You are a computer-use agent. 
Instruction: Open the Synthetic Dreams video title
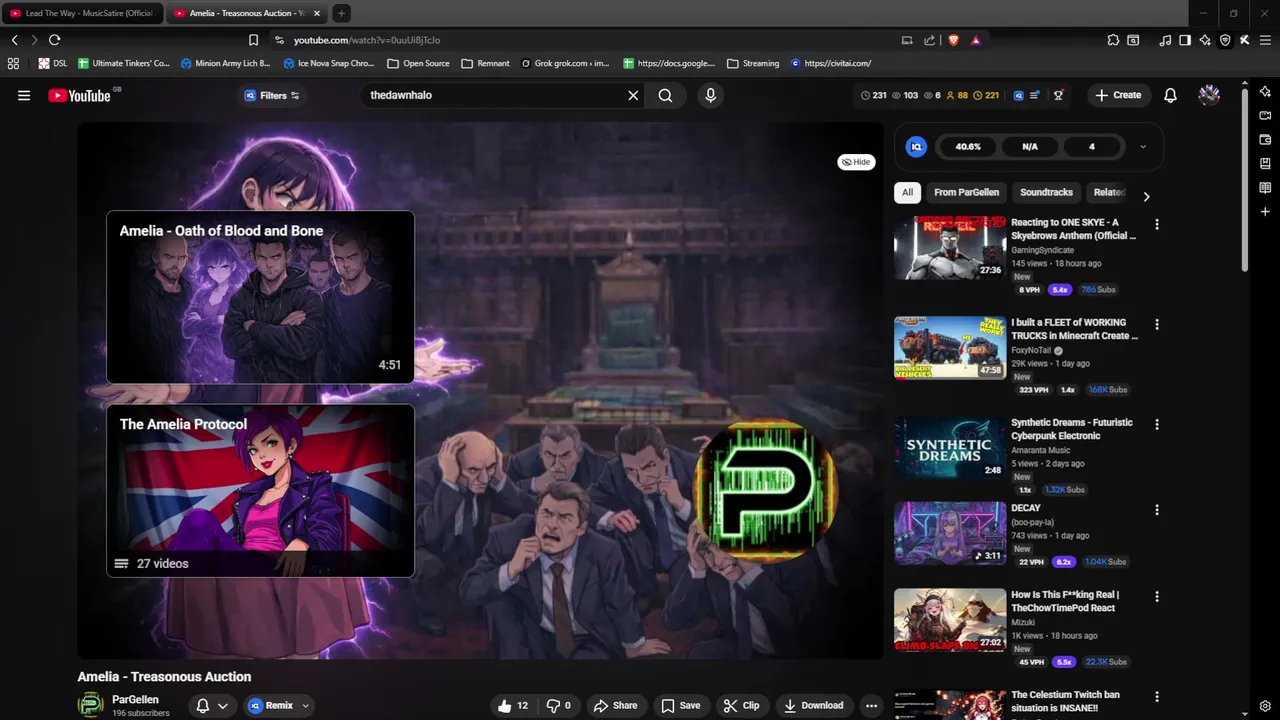(x=1071, y=429)
